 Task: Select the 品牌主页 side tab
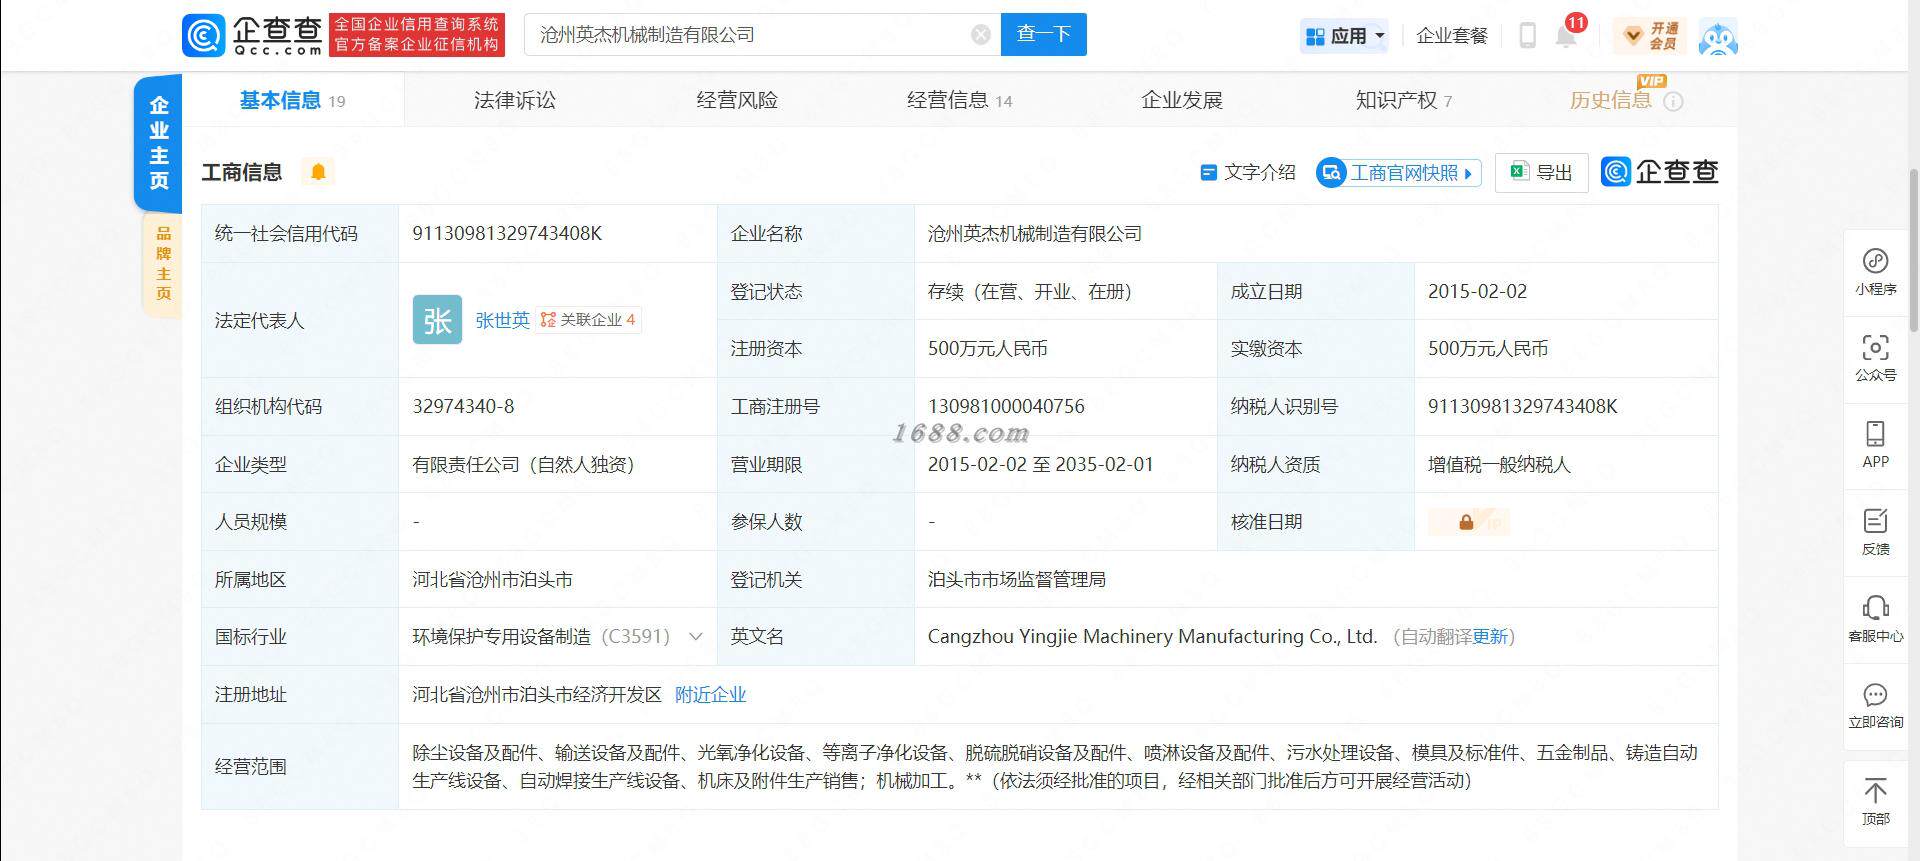pos(163,263)
